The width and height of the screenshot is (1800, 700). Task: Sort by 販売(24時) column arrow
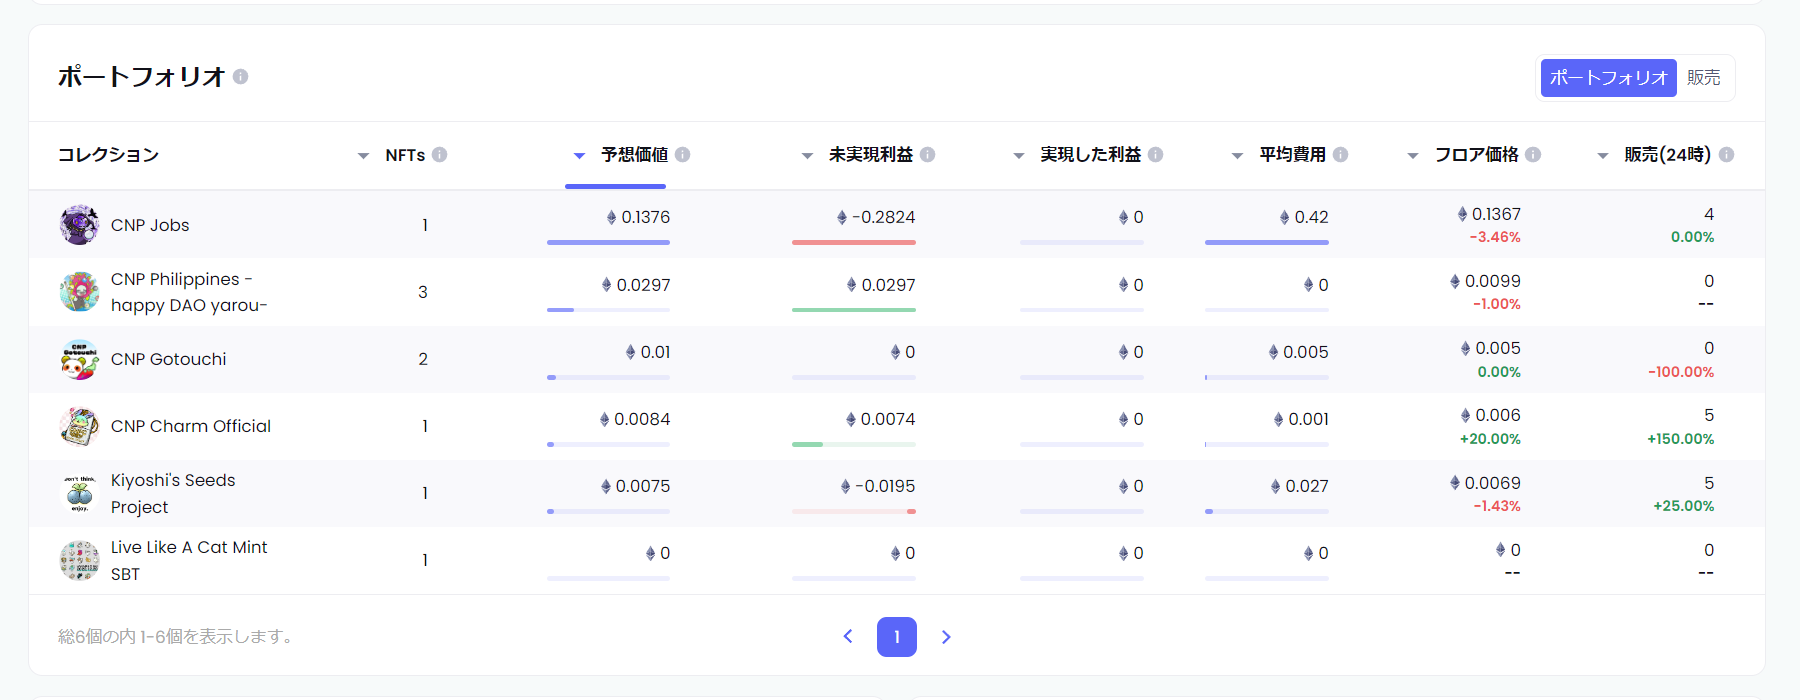pyautogui.click(x=1603, y=155)
